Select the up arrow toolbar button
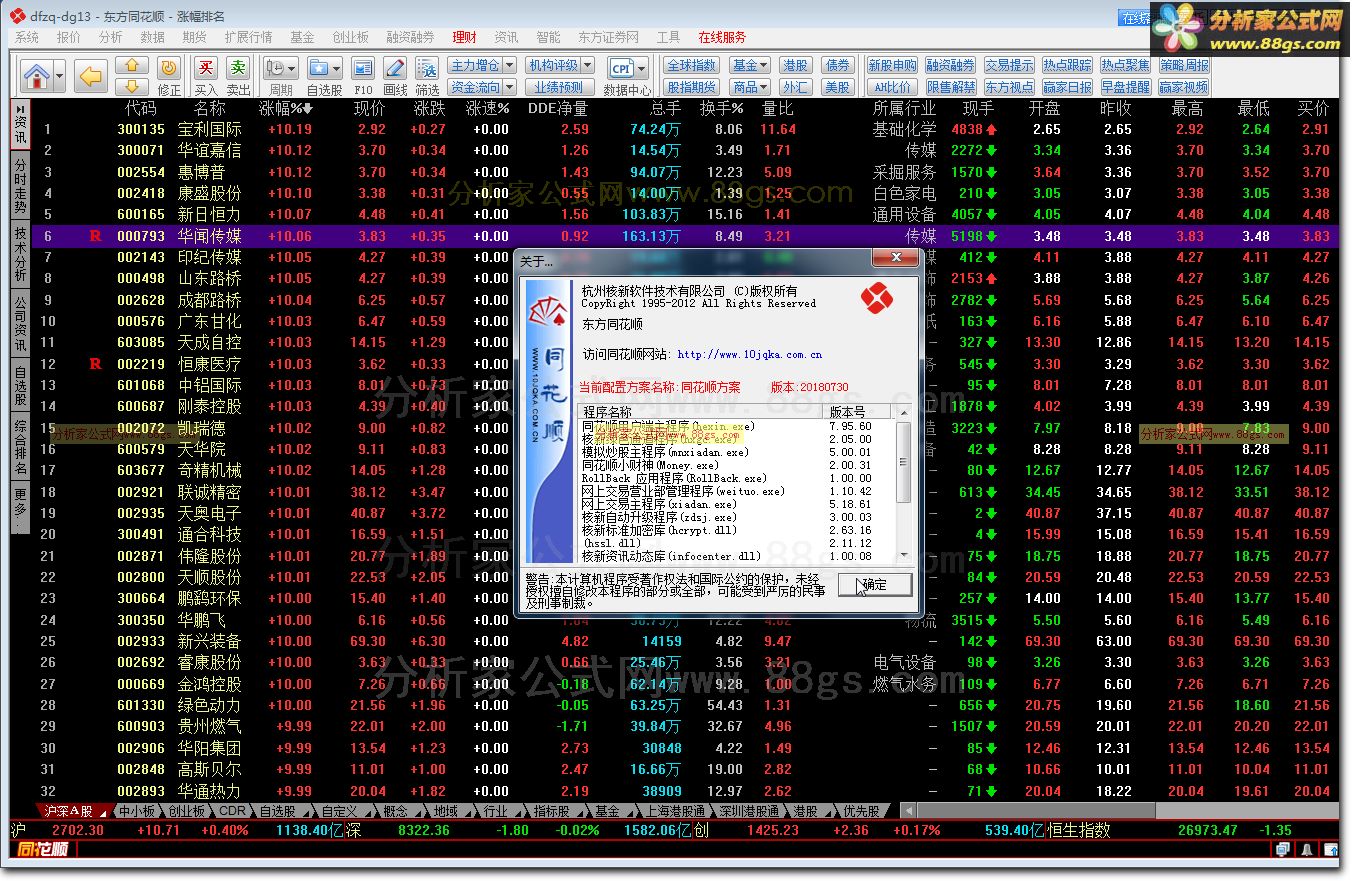The width and height of the screenshot is (1352, 881). pyautogui.click(x=132, y=66)
